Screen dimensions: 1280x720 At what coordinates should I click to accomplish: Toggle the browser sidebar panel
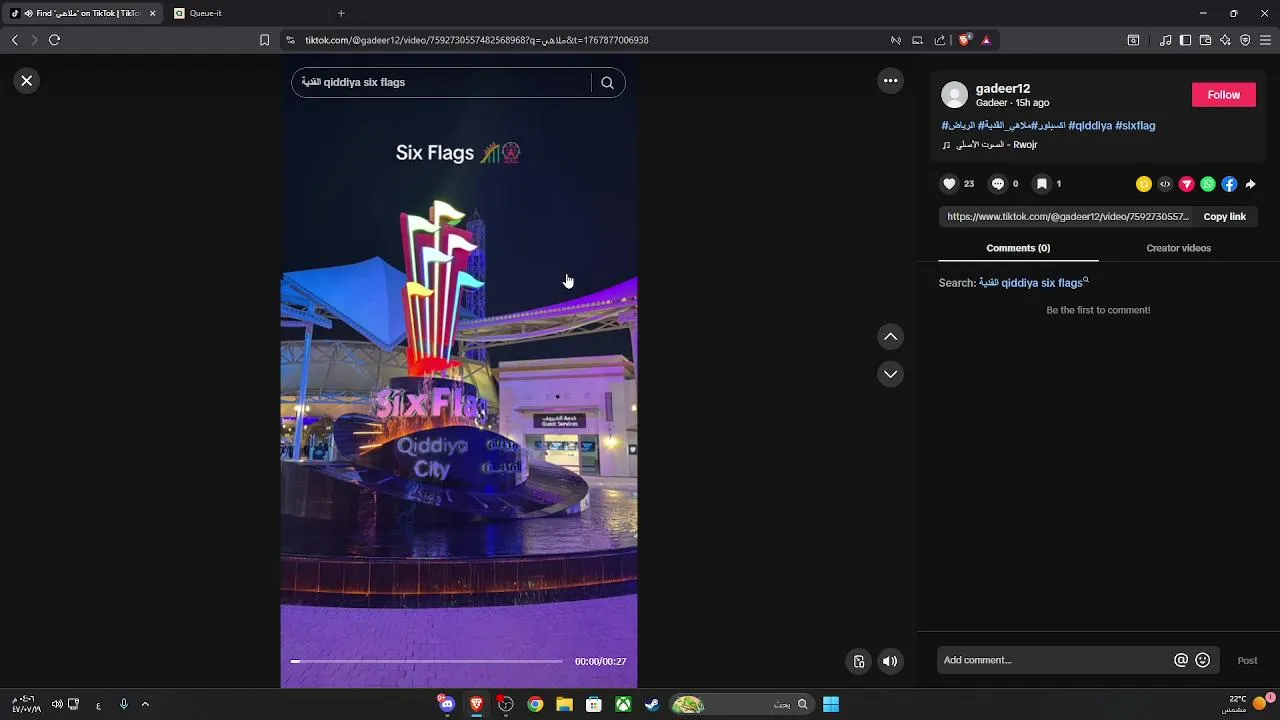1185,40
